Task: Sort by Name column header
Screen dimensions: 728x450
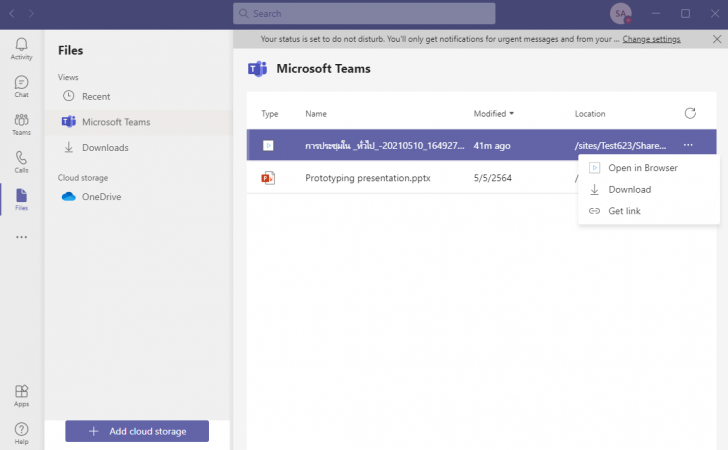Action: click(x=316, y=114)
